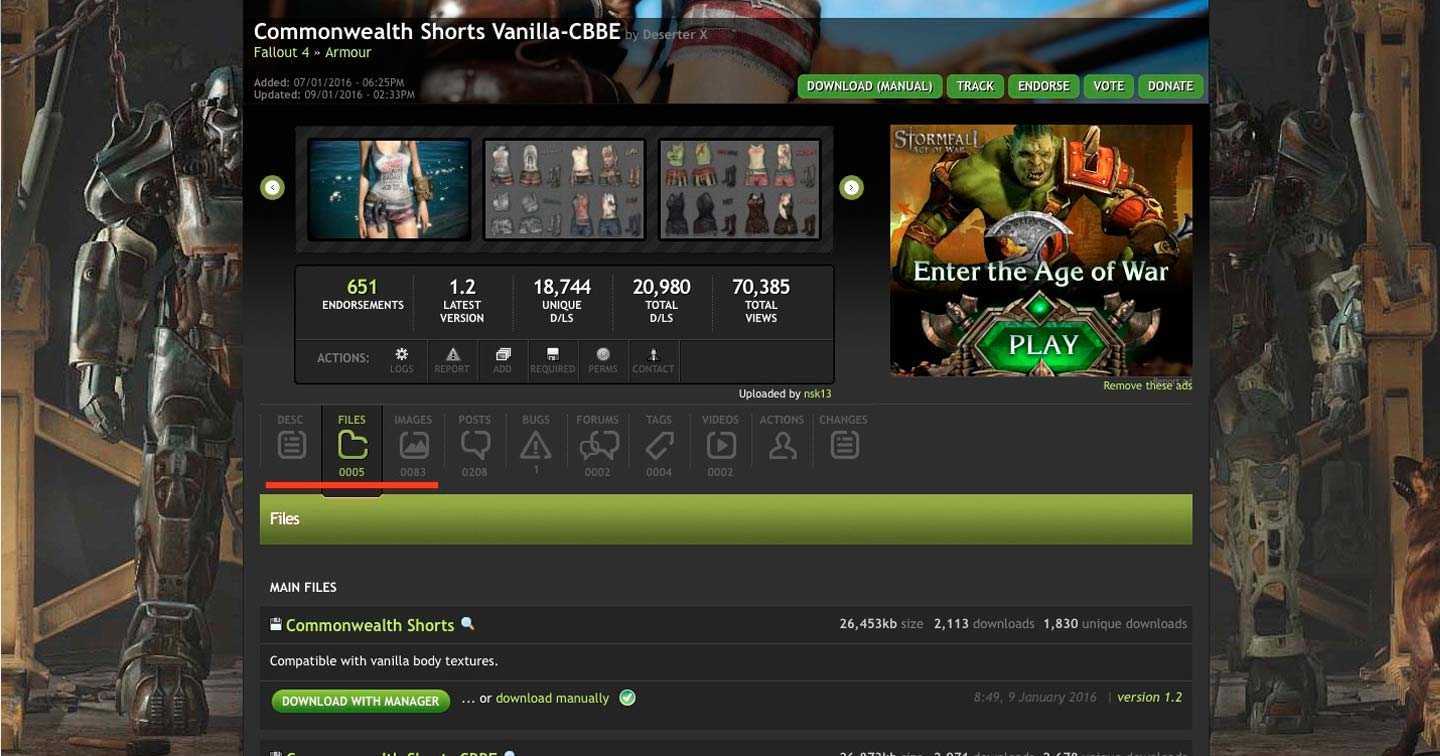1440x756 pixels.
Task: Click magnifier icon beside Commonwealth Shorts
Action: click(x=467, y=624)
